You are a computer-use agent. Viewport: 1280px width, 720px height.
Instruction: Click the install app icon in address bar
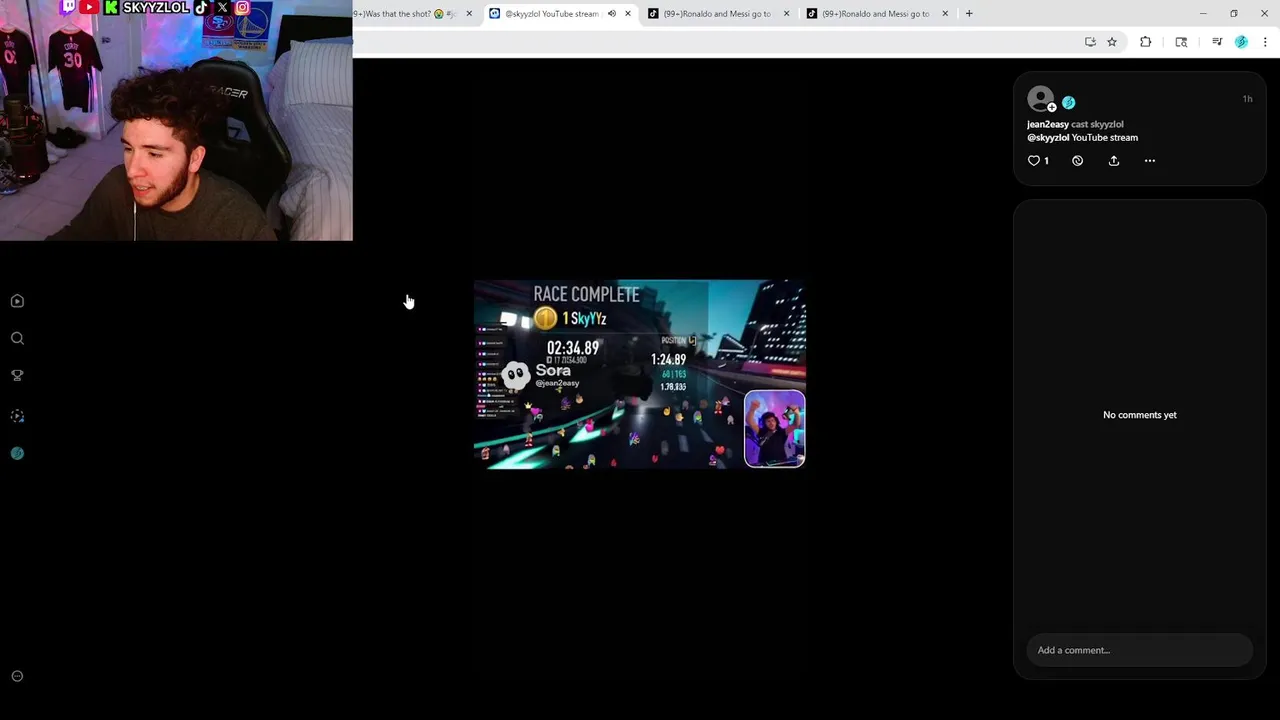[1090, 42]
